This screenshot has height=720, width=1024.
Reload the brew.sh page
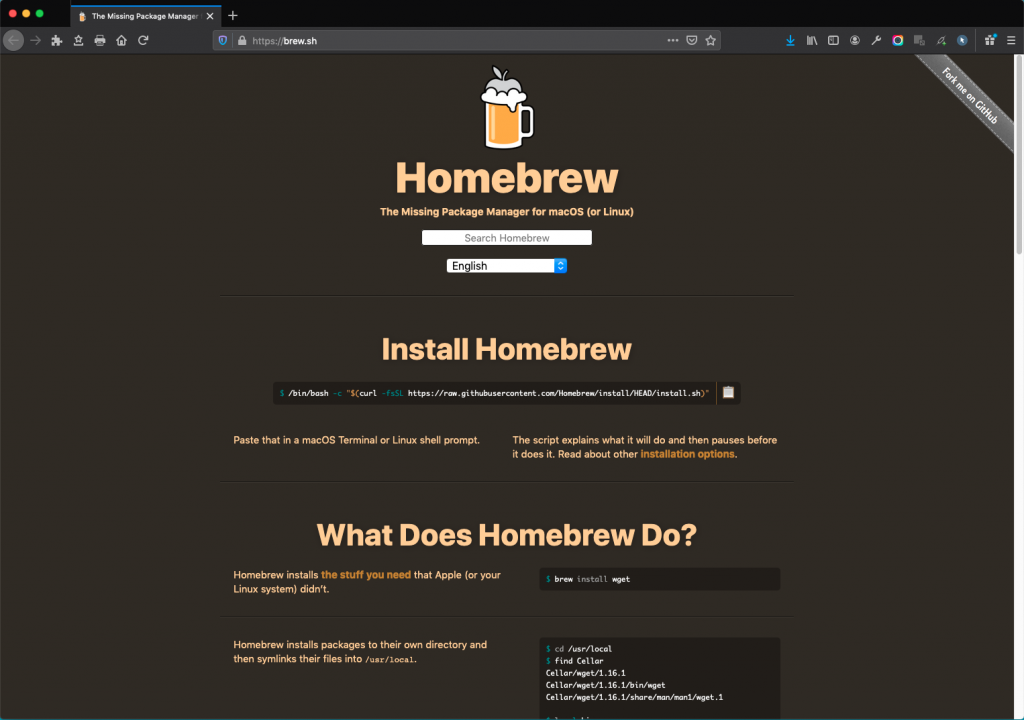coord(143,41)
